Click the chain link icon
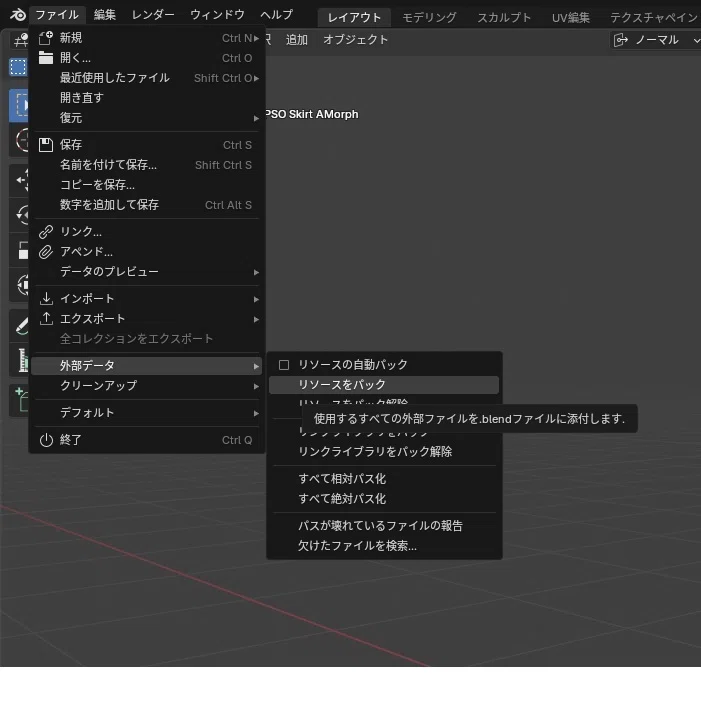This screenshot has width=701, height=721. (46, 232)
